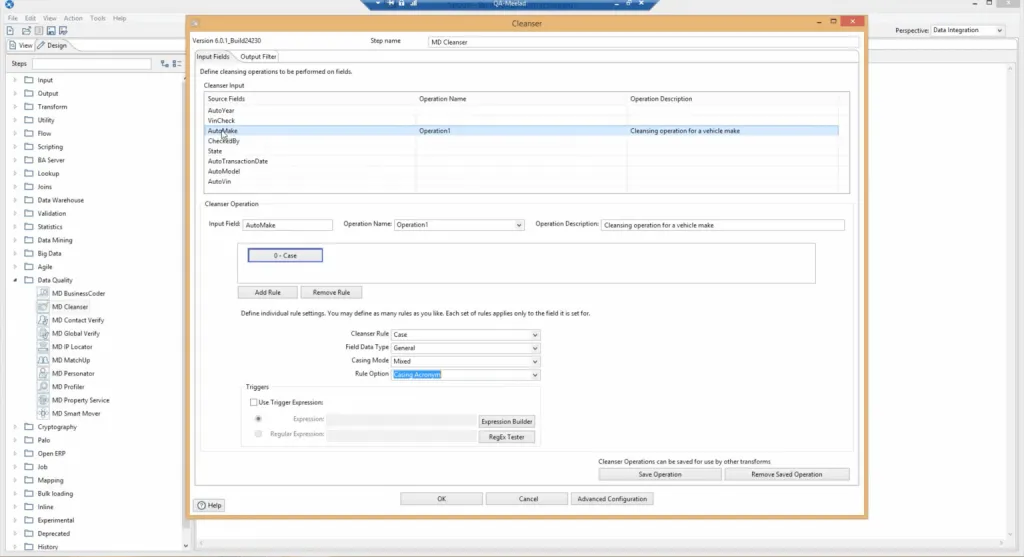The height and width of the screenshot is (557, 1024).
Task: Click the Scripting folder icon
Action: click(29, 146)
